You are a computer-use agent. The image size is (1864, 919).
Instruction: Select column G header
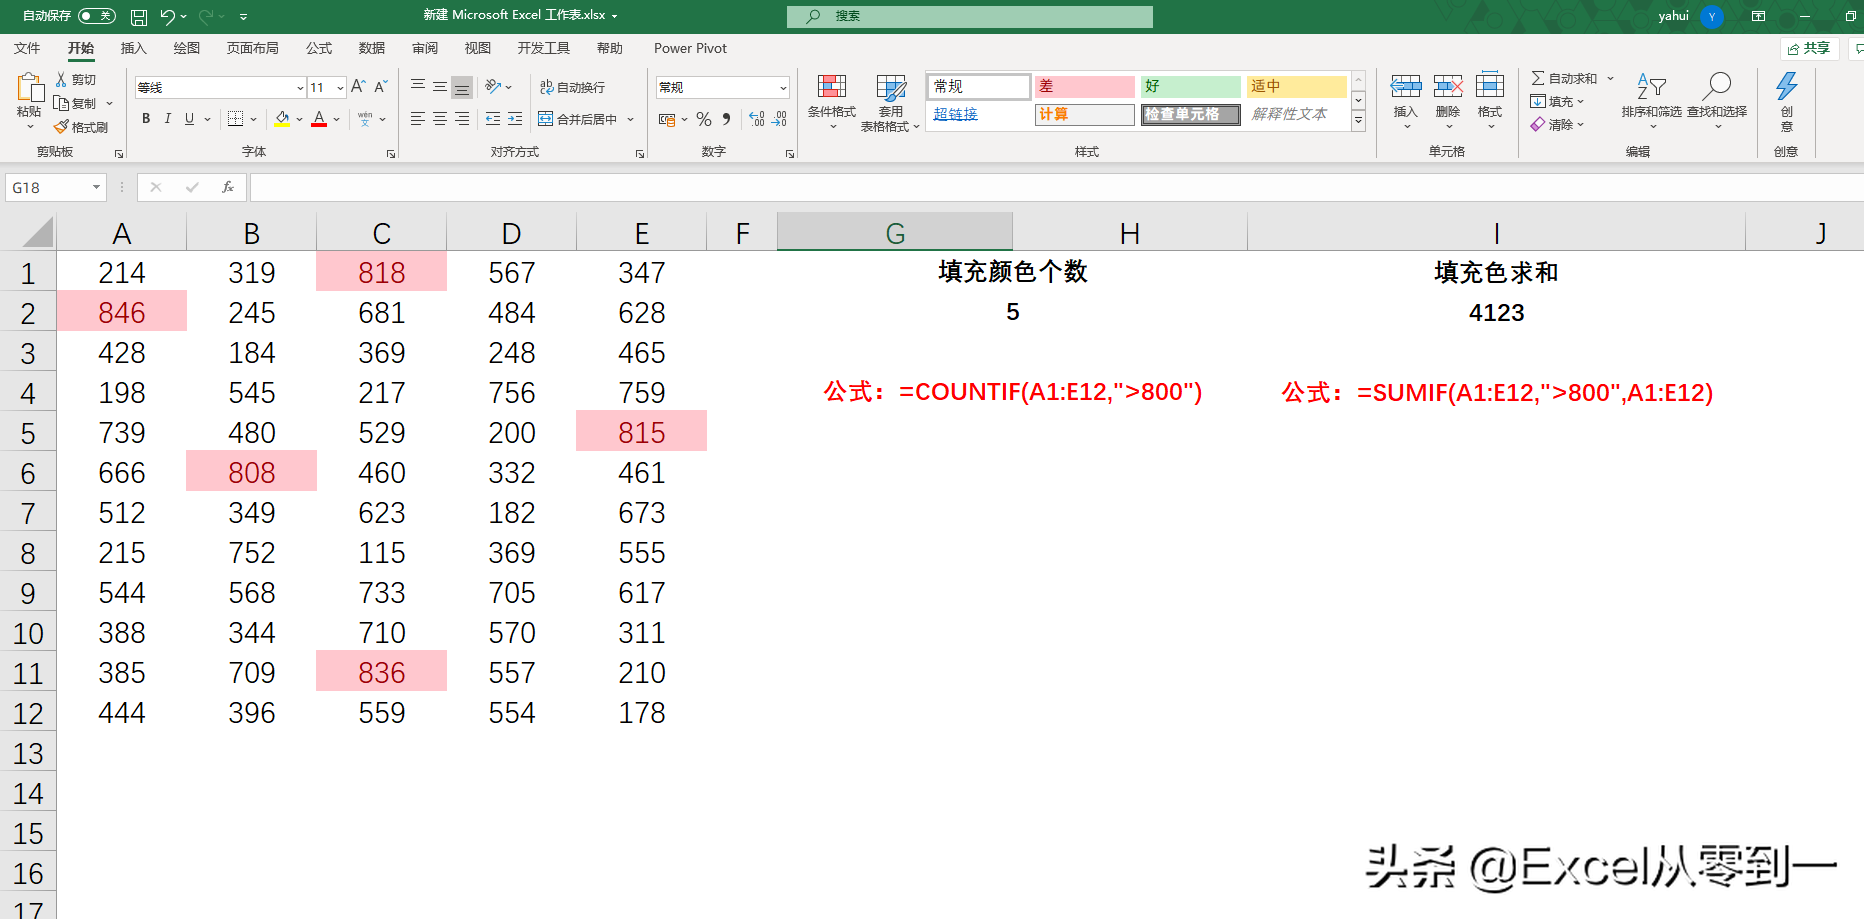point(895,233)
